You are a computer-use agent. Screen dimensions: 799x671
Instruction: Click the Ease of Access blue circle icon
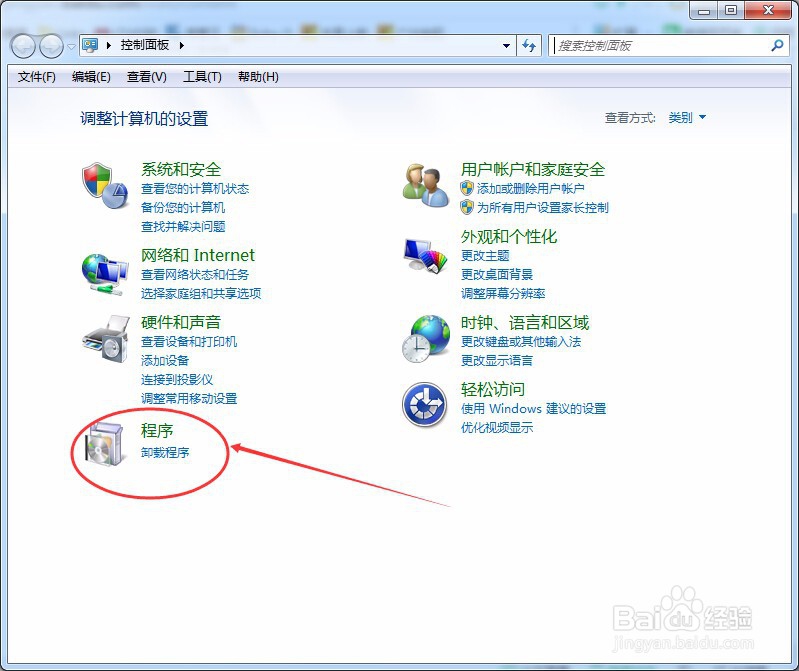(424, 405)
